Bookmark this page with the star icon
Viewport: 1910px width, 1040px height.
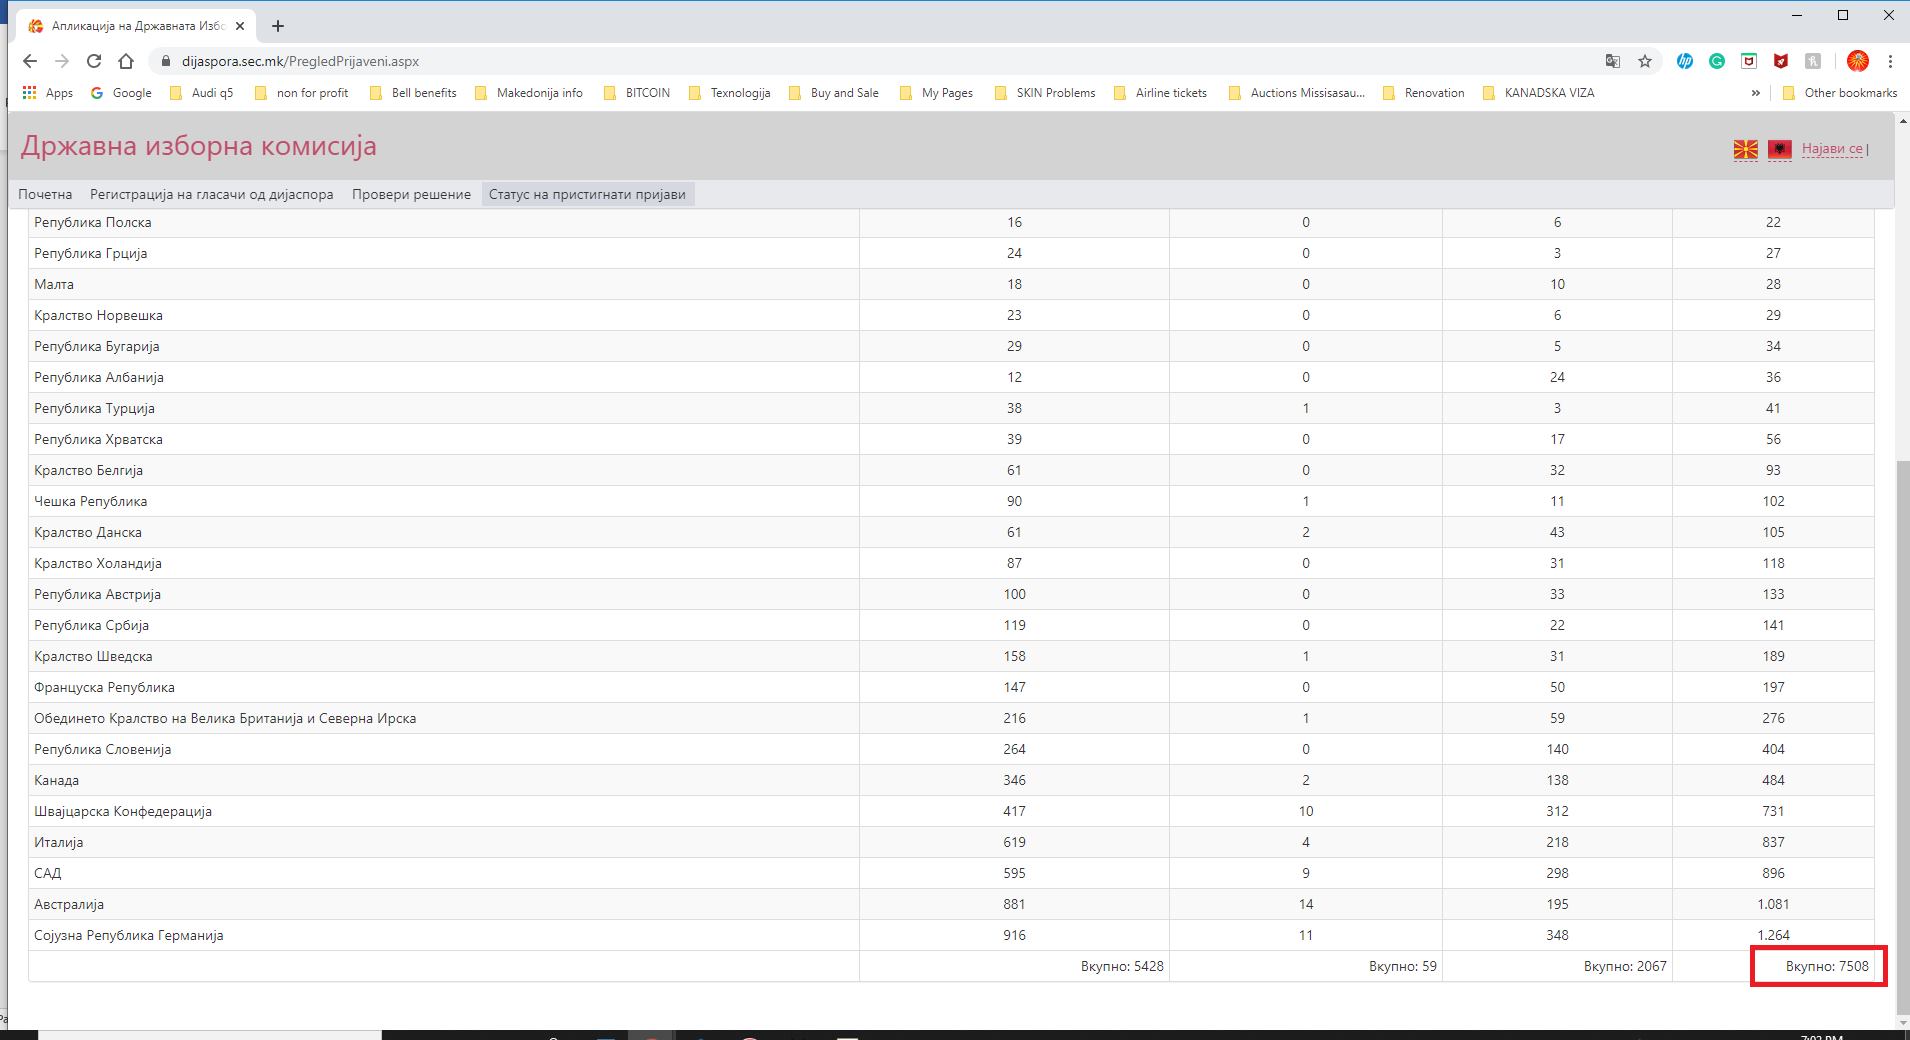click(1645, 61)
